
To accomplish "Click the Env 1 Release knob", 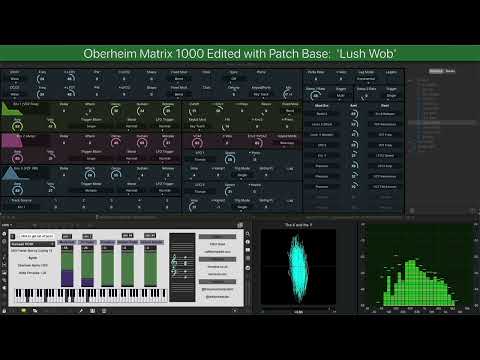I will pyautogui.click(x=168, y=110).
